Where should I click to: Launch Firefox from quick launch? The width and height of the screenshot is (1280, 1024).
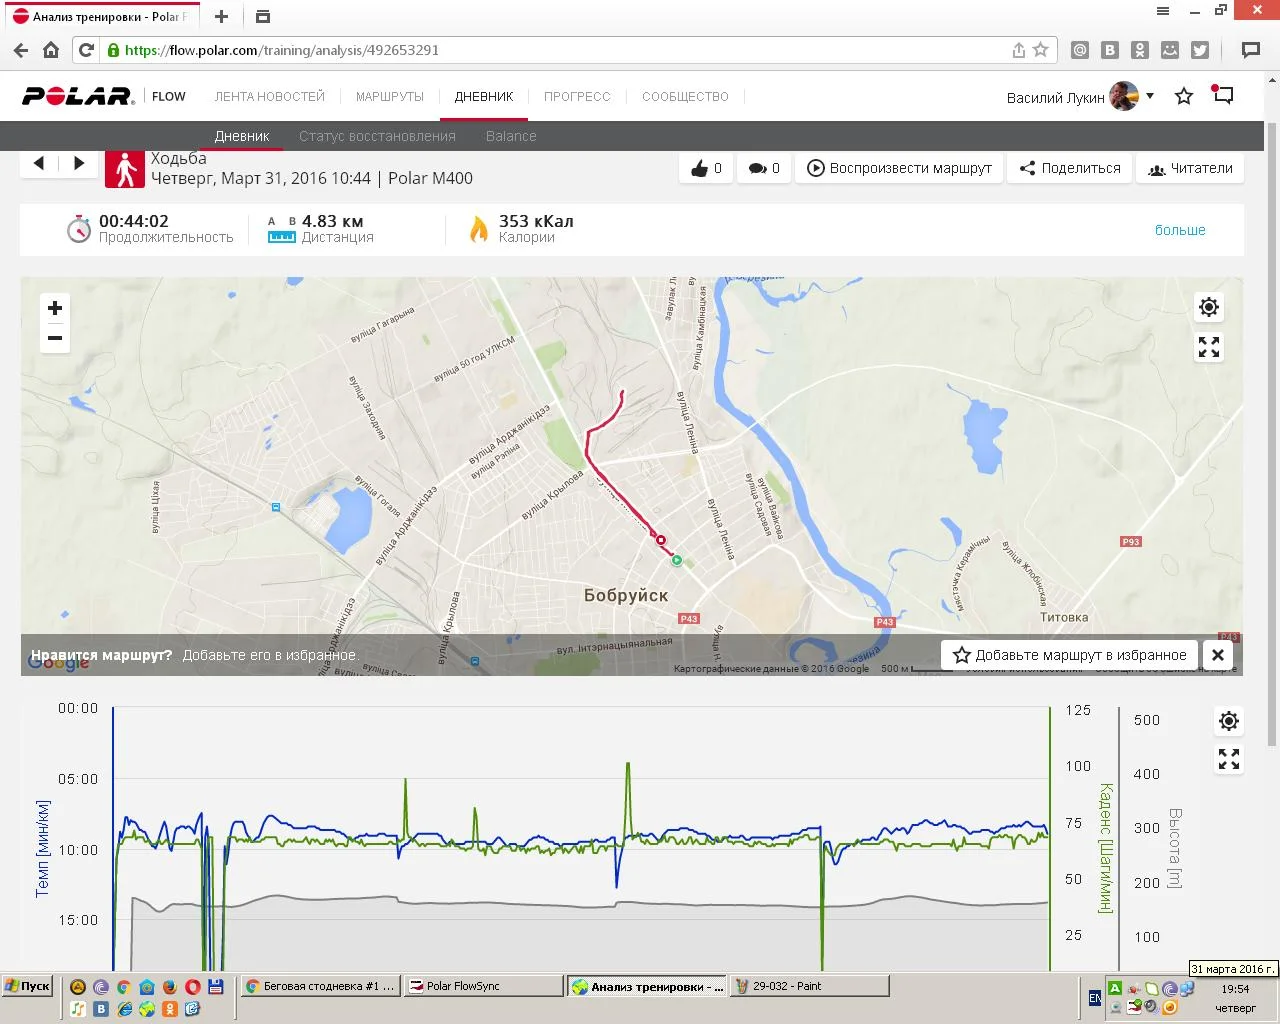click(170, 987)
